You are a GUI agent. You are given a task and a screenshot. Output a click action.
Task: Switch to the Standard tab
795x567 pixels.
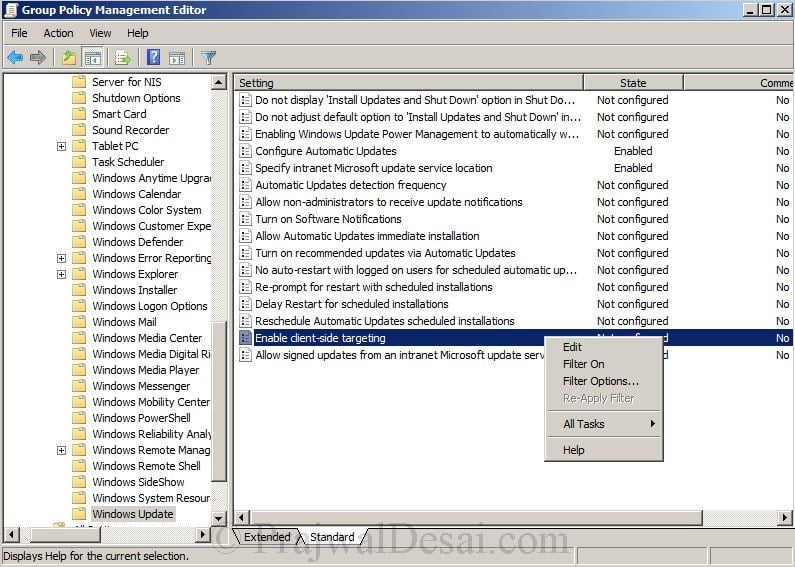coord(332,537)
